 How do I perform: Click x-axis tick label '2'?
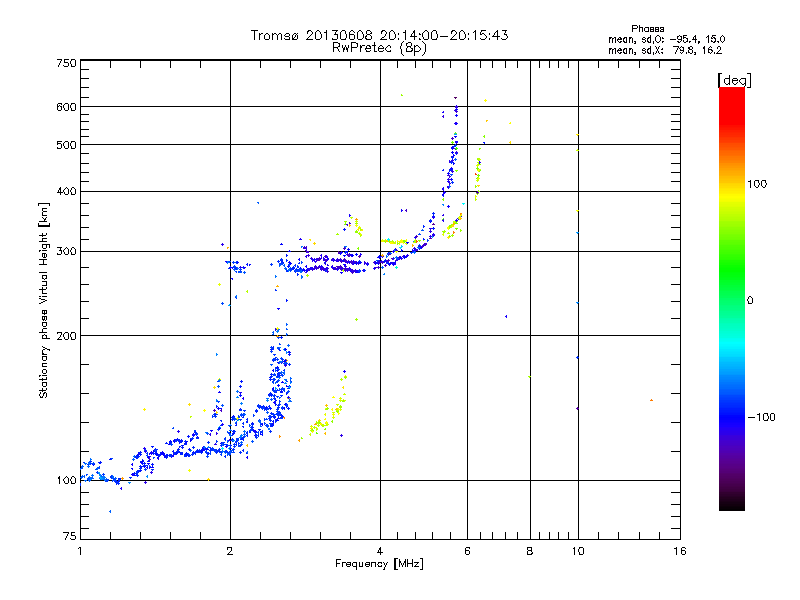[230, 551]
